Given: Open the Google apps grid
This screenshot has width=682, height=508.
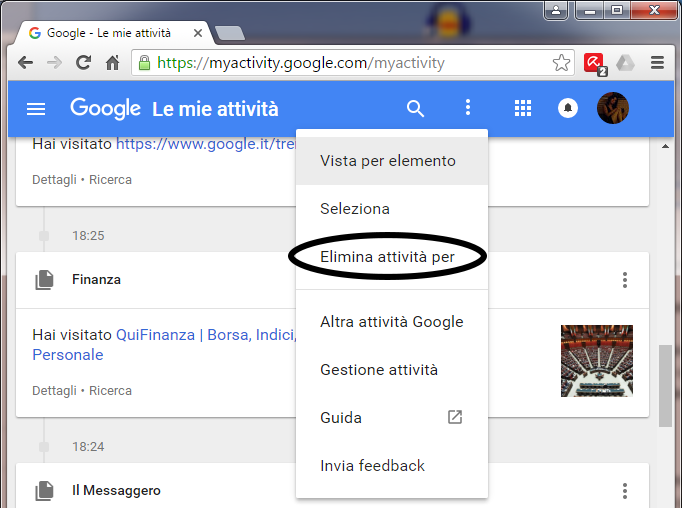Looking at the screenshot, I should click(x=523, y=108).
